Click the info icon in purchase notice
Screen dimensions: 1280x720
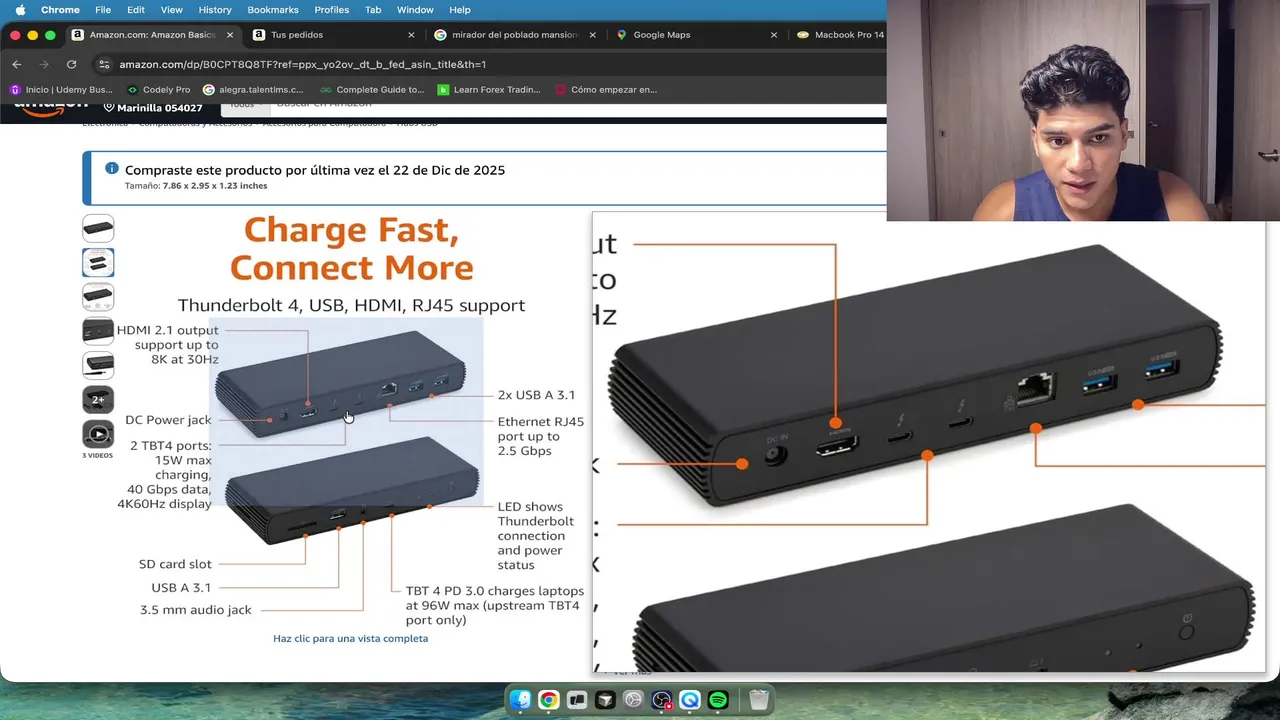click(x=112, y=169)
